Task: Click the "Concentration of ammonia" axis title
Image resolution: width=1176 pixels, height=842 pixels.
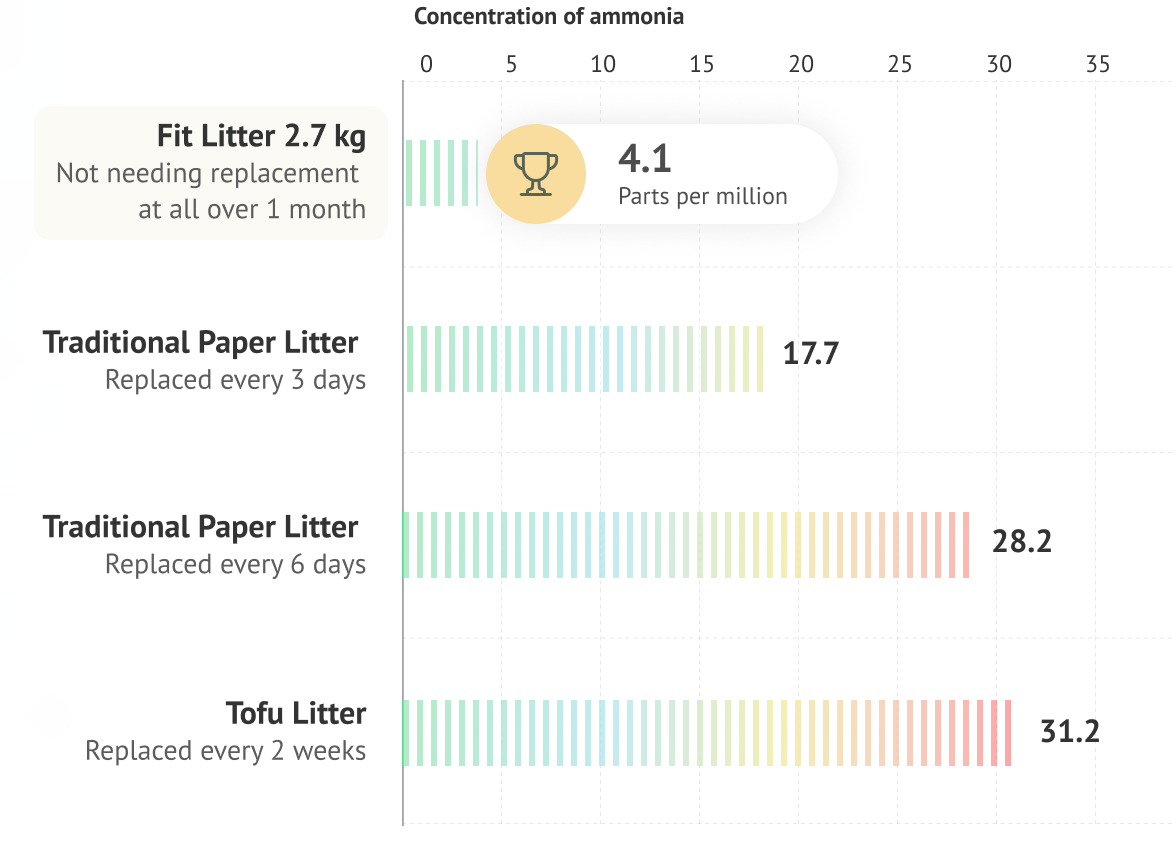Action: [549, 16]
